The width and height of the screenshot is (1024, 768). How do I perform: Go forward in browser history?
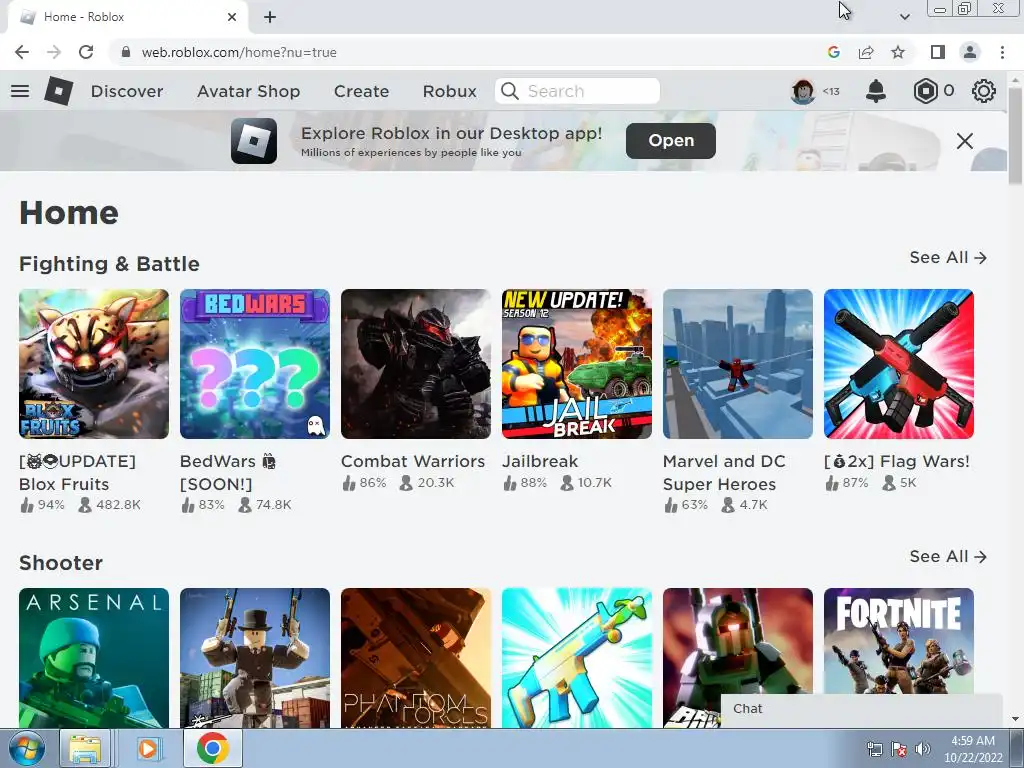point(54,52)
